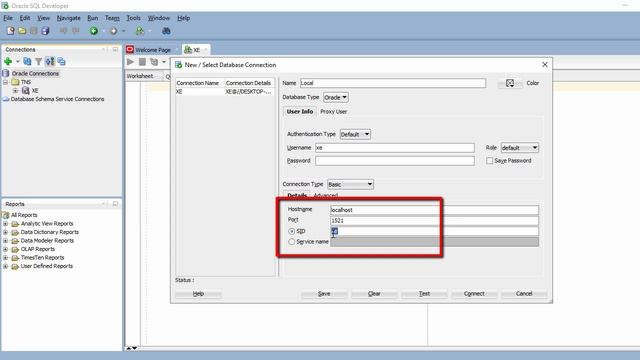Click the Run Statement play icon
Image resolution: width=640 pixels, height=360 pixels.
[x=130, y=62]
